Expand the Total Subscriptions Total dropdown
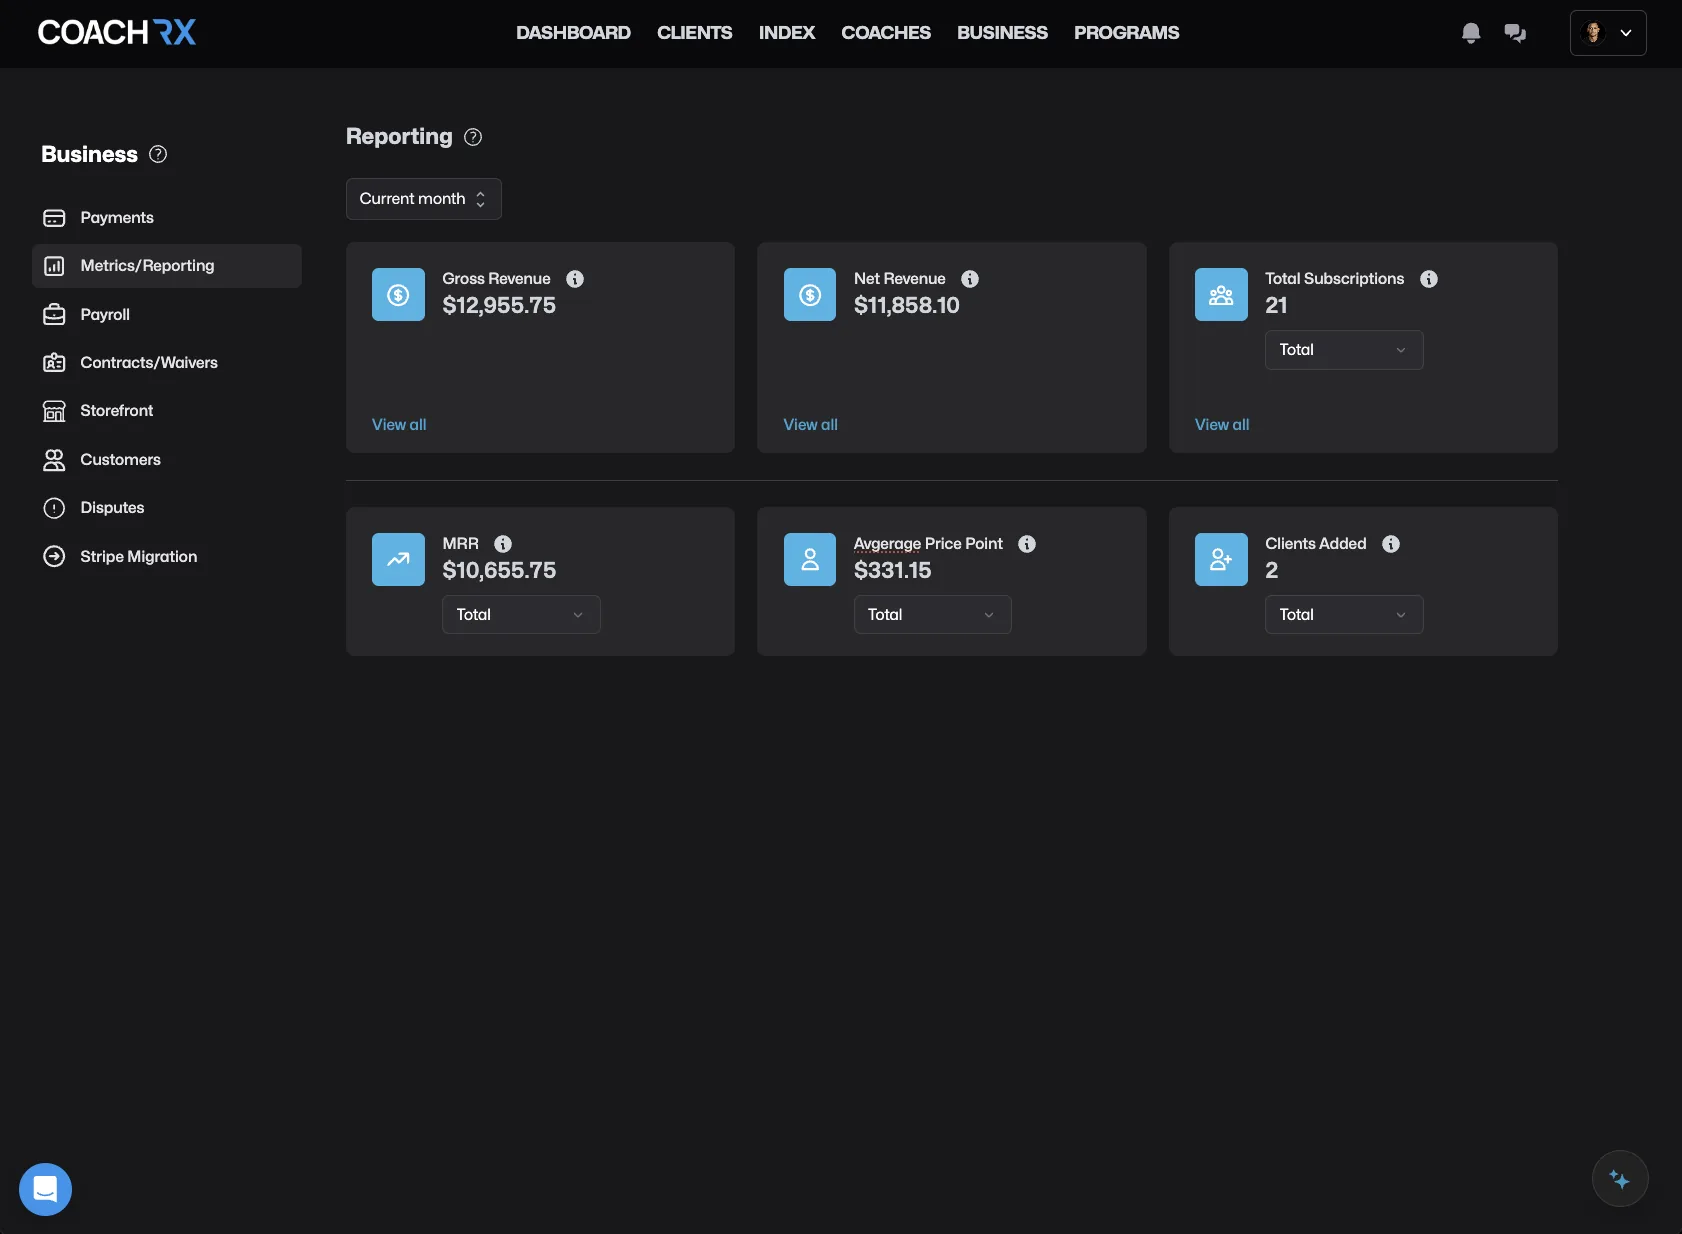Image resolution: width=1682 pixels, height=1234 pixels. [1344, 350]
